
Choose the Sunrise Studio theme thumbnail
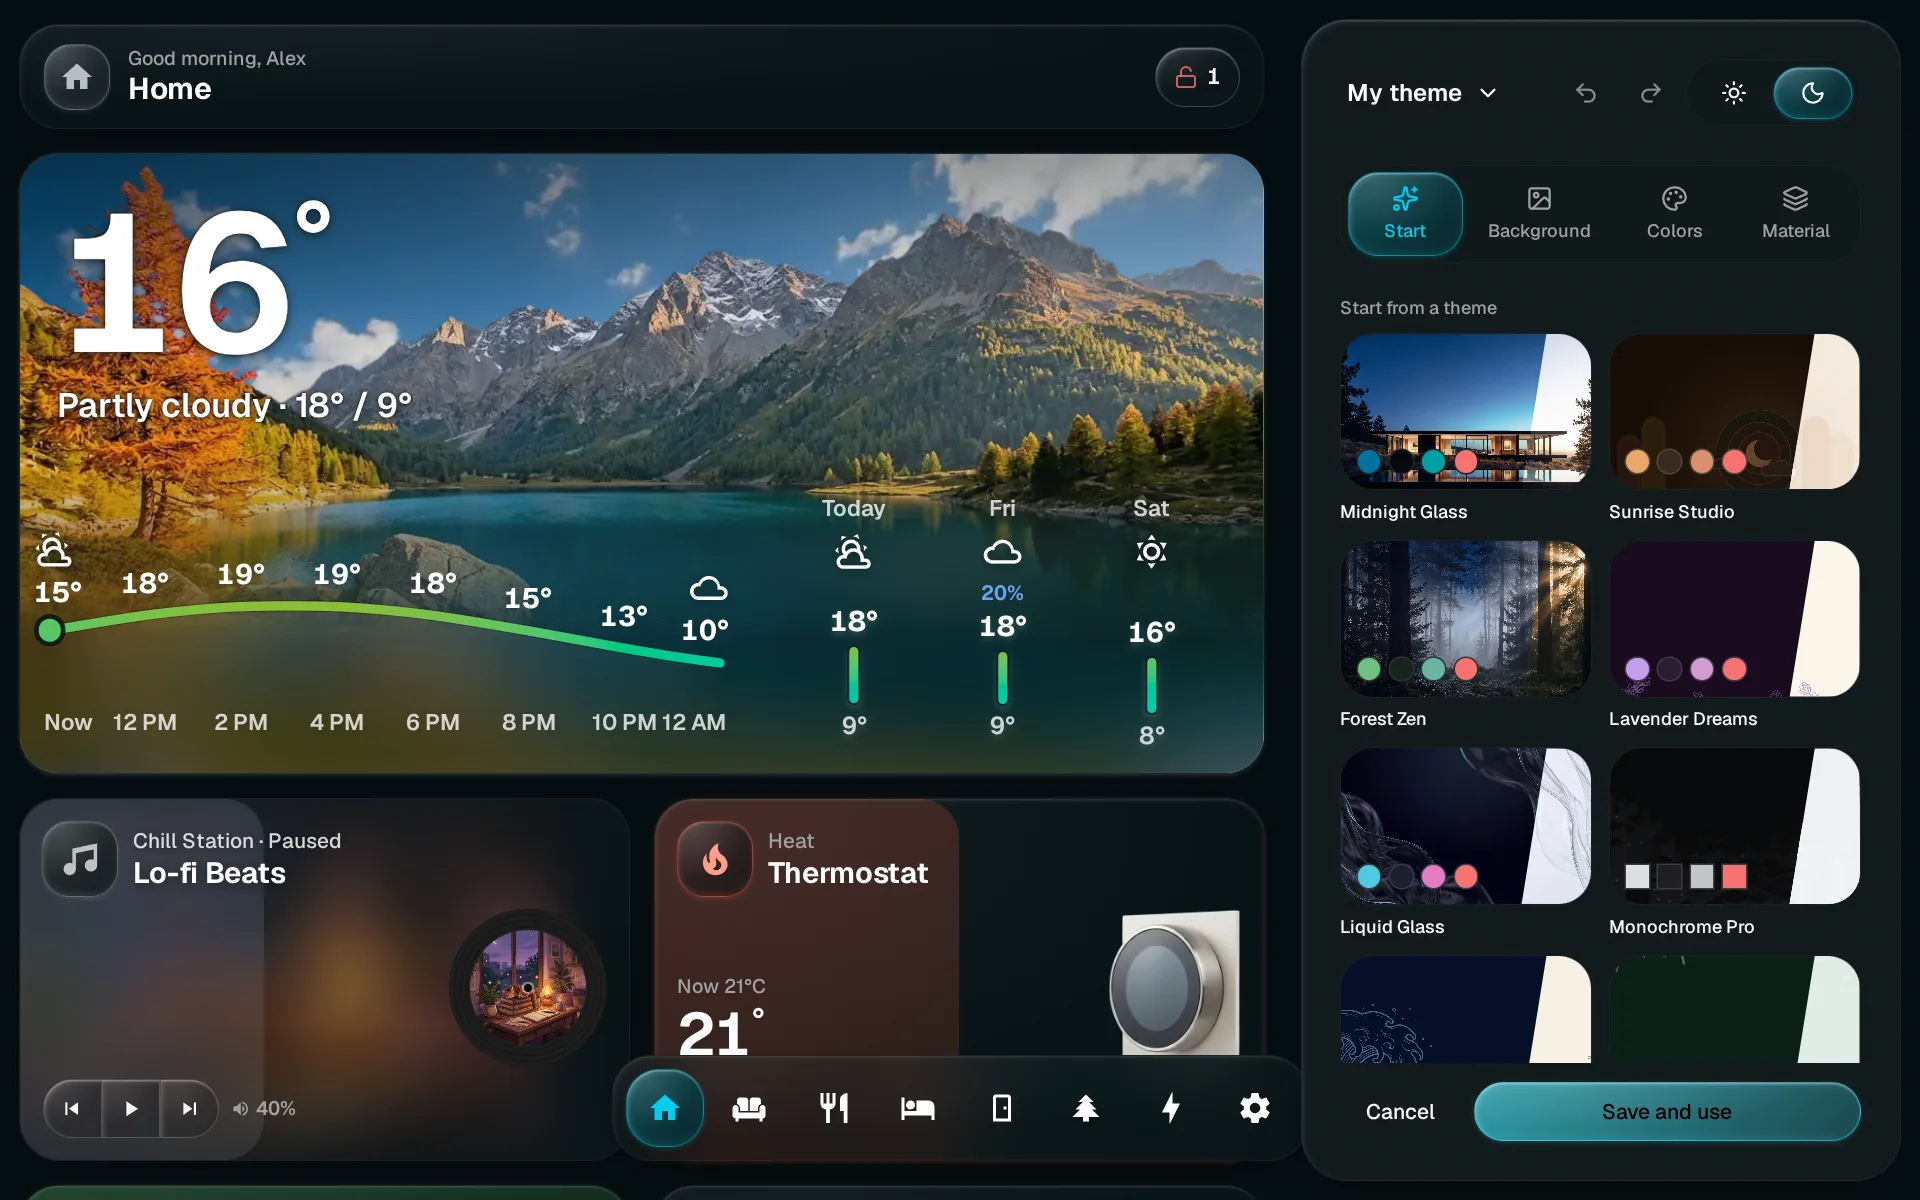pos(1734,410)
